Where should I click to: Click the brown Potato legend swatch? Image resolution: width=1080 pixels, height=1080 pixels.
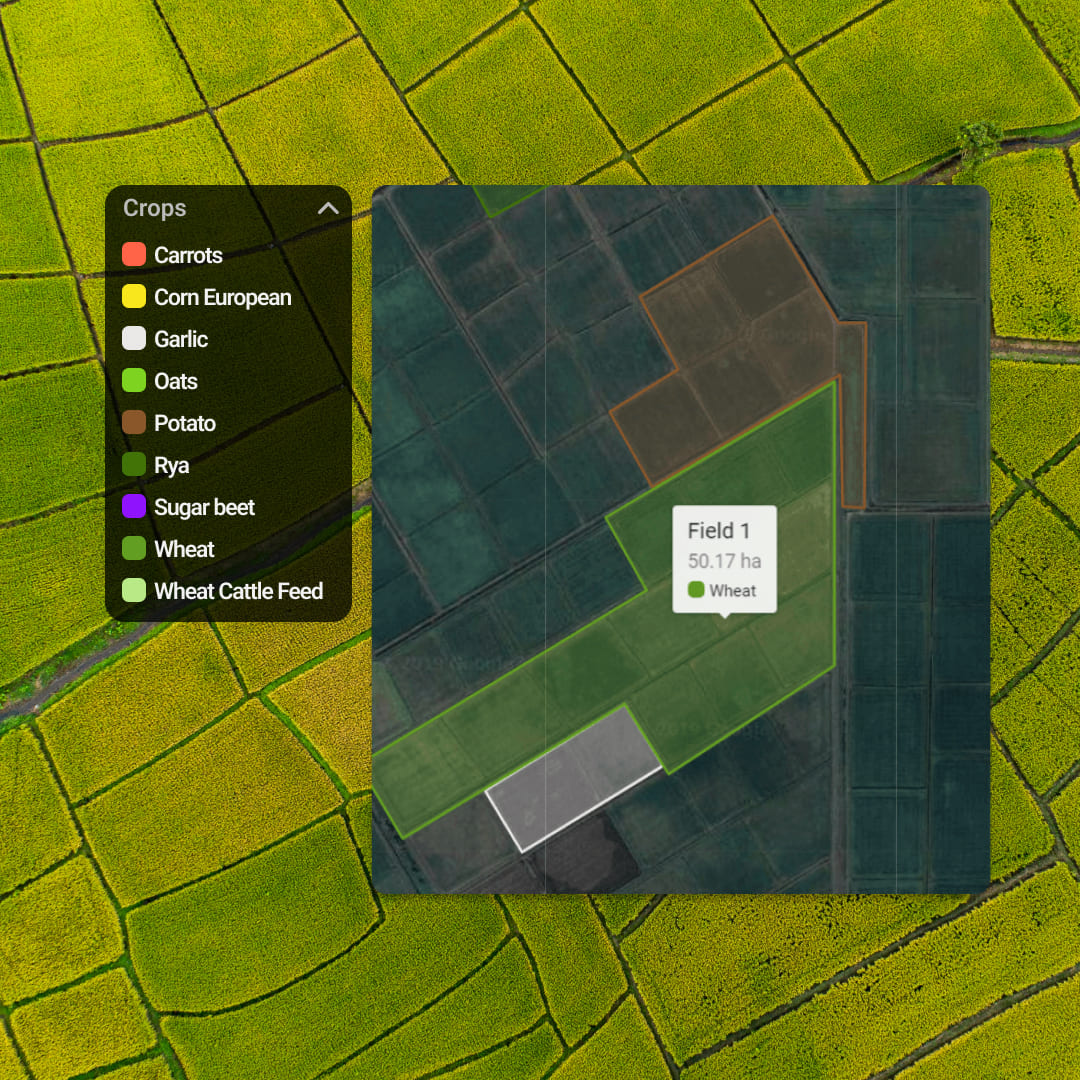[x=134, y=423]
